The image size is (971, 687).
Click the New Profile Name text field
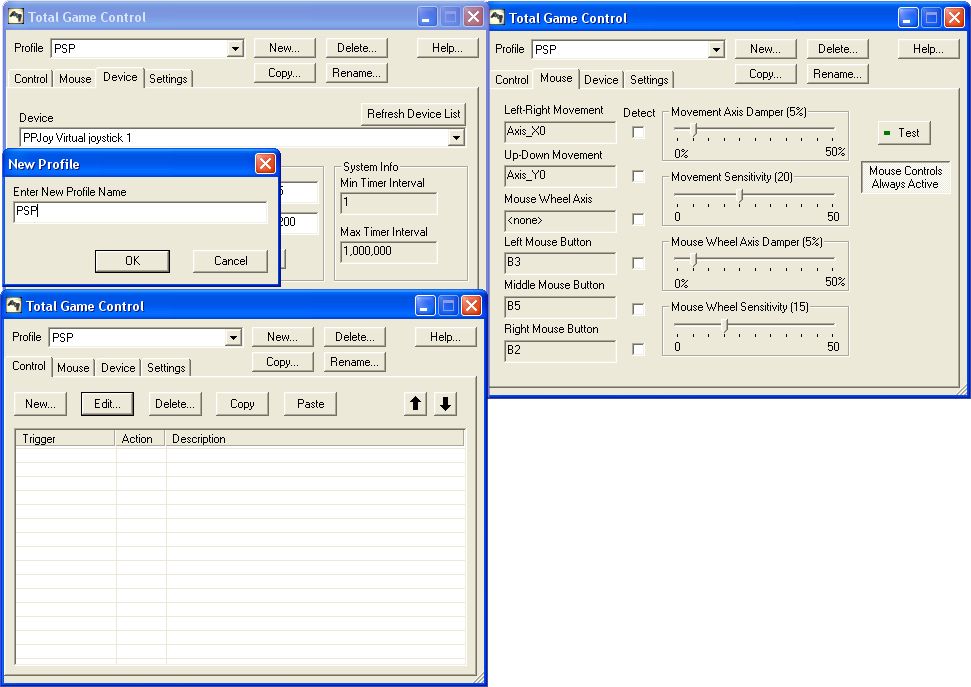(x=140, y=211)
